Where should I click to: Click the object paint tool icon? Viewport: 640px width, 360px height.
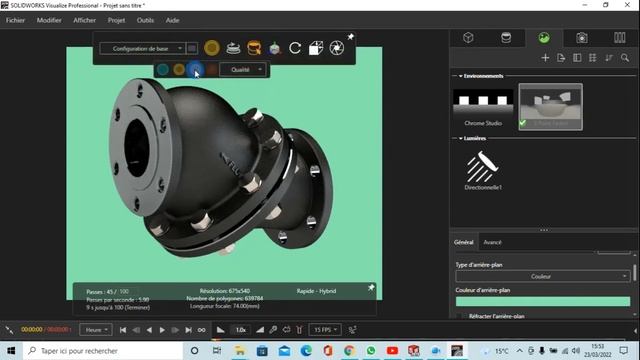[275, 49]
